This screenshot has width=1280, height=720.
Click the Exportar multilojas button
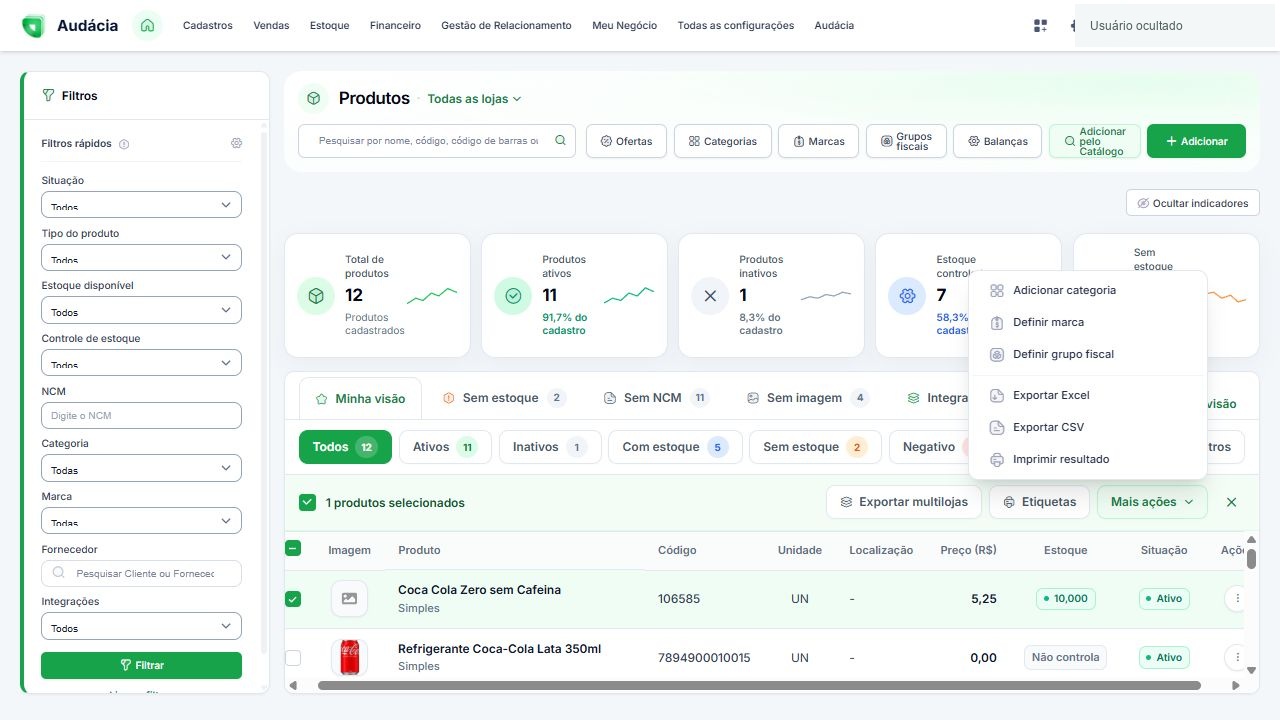point(904,502)
